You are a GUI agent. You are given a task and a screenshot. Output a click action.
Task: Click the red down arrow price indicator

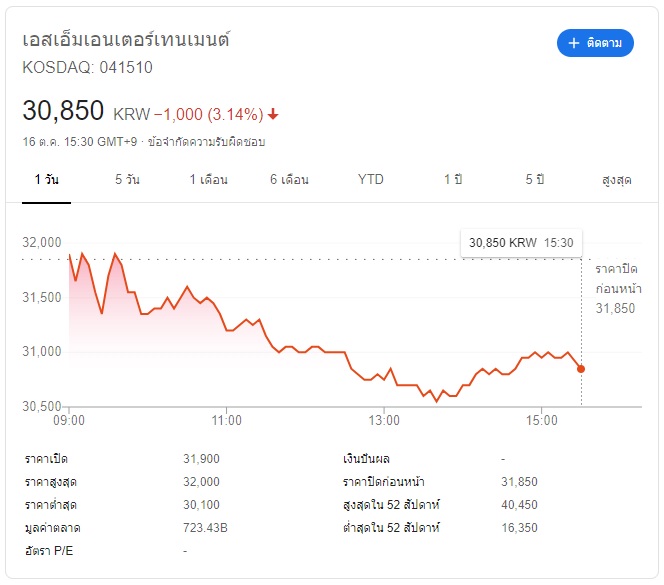click(273, 114)
